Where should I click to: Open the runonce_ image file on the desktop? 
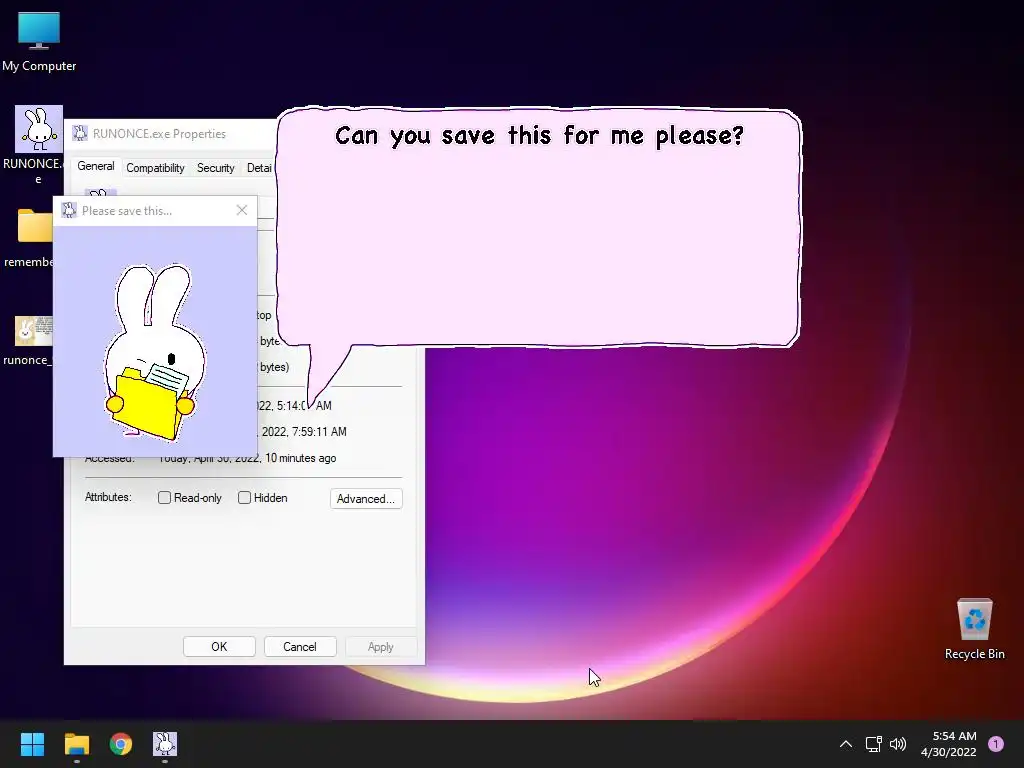click(34, 331)
